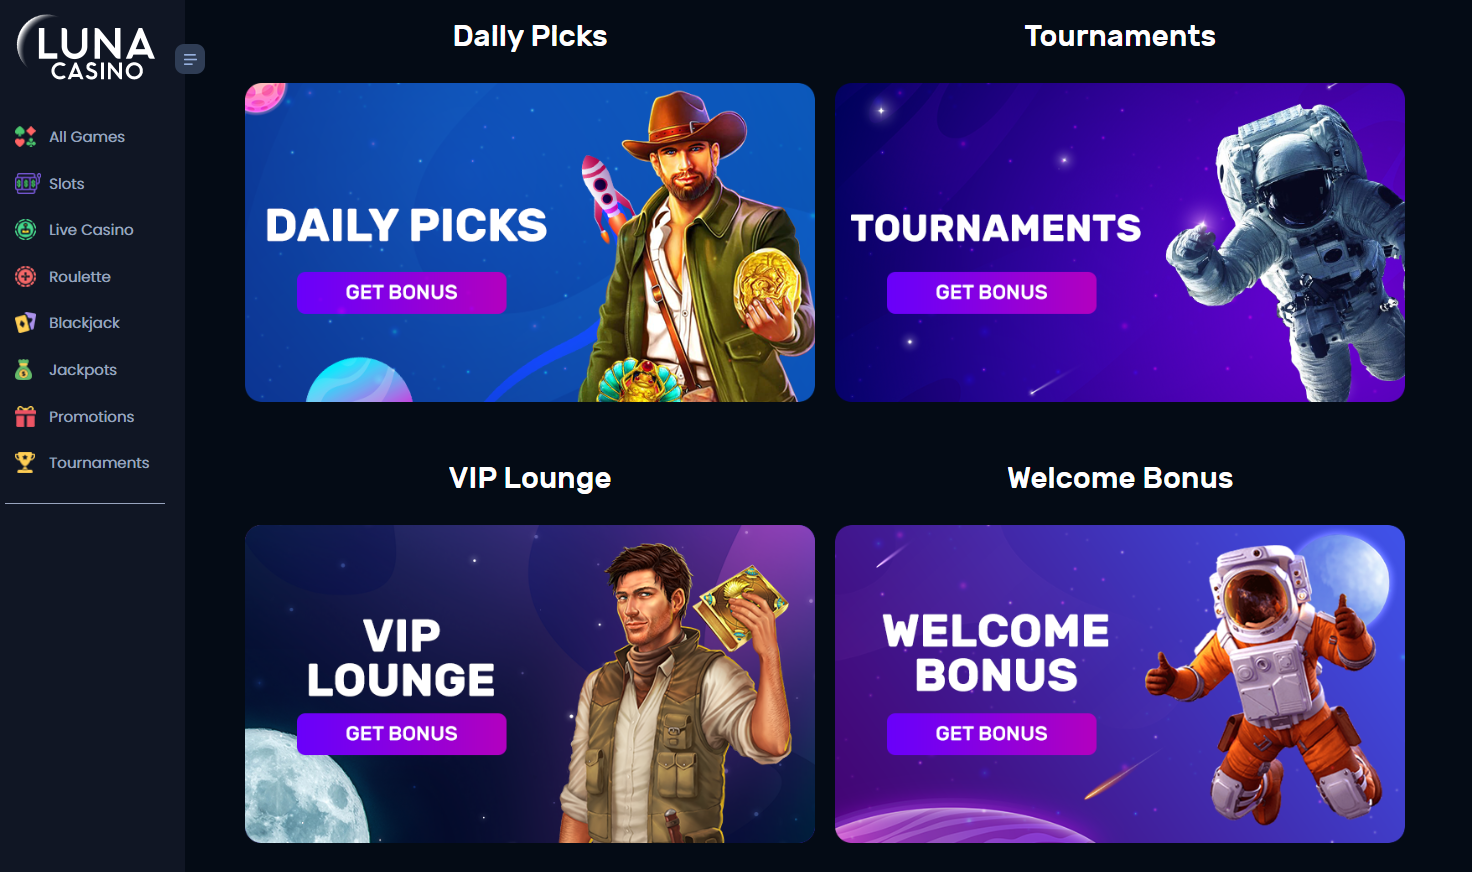This screenshot has height=872, width=1472.
Task: Click the Tournaments section heading
Action: [x=1120, y=36]
